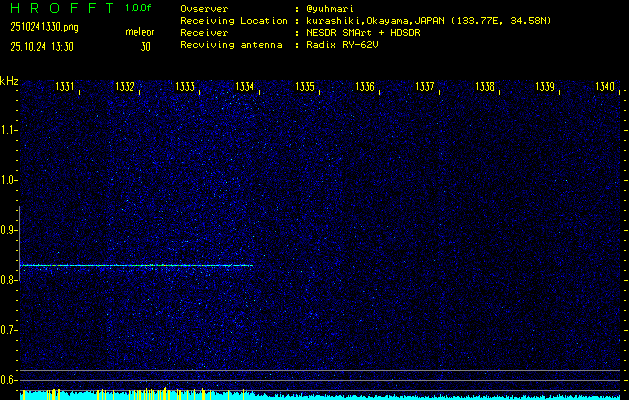Click the bright horizontal signal line

[135, 265]
